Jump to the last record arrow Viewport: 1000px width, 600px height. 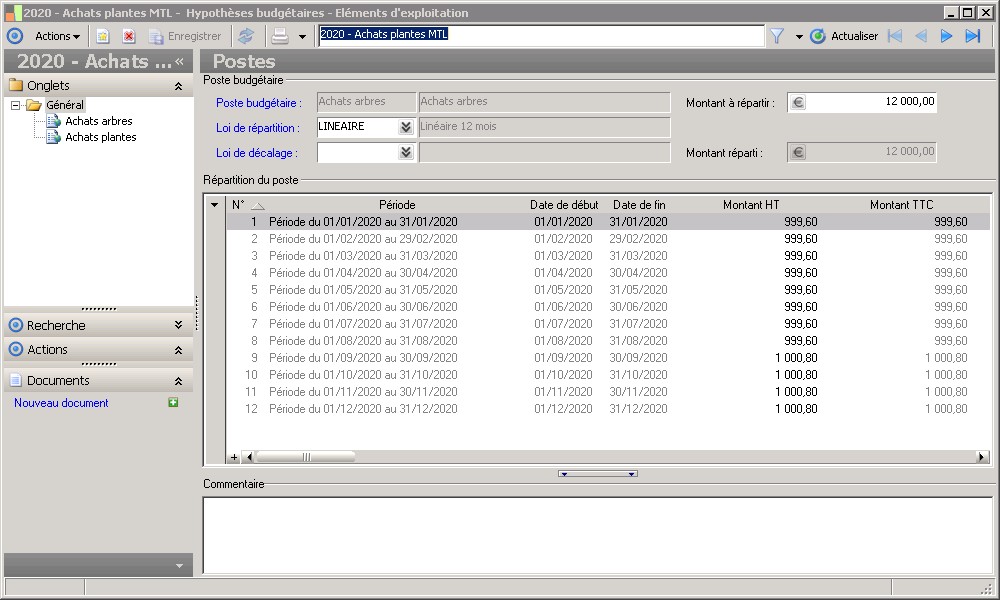972,36
